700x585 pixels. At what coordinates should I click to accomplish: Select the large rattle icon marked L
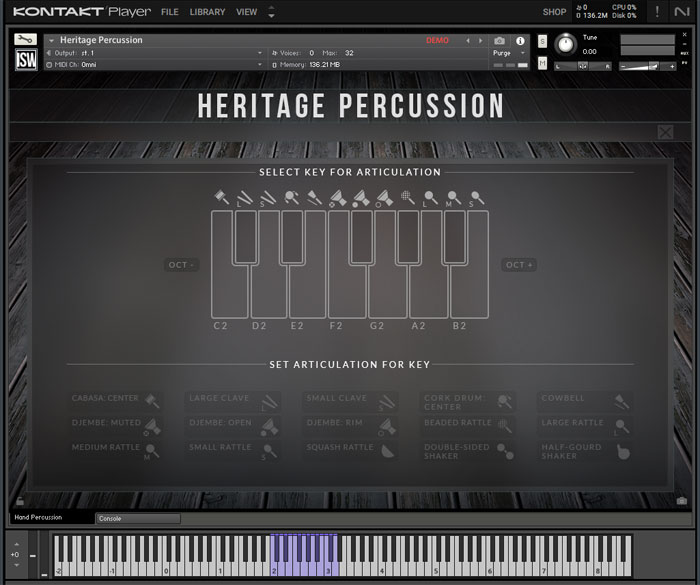pos(431,198)
